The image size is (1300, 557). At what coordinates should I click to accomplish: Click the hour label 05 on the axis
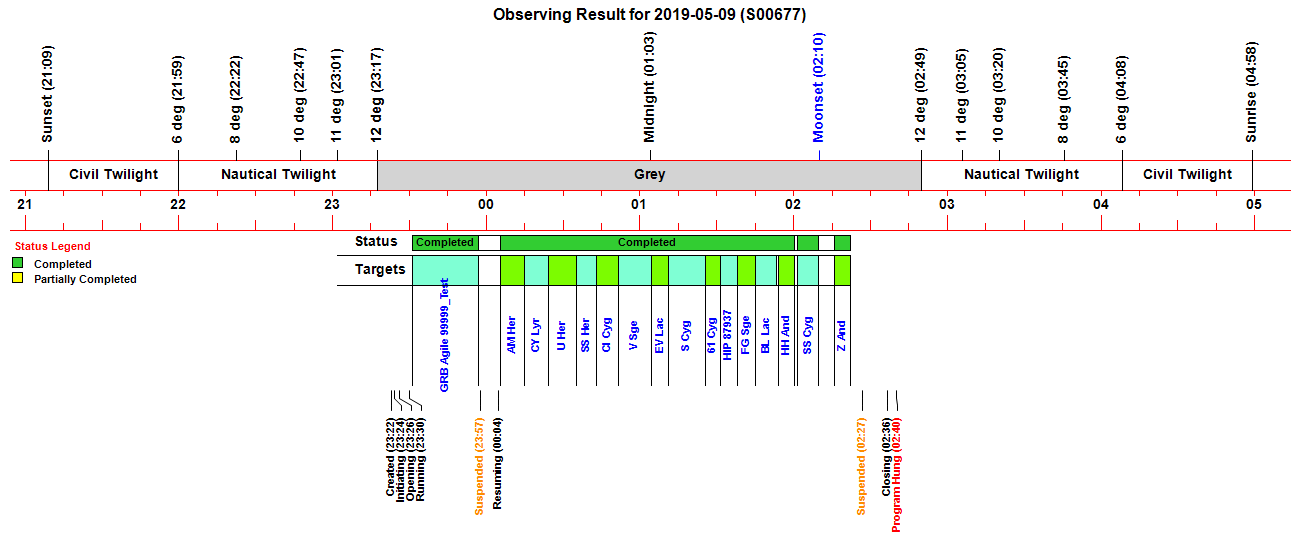[1254, 204]
